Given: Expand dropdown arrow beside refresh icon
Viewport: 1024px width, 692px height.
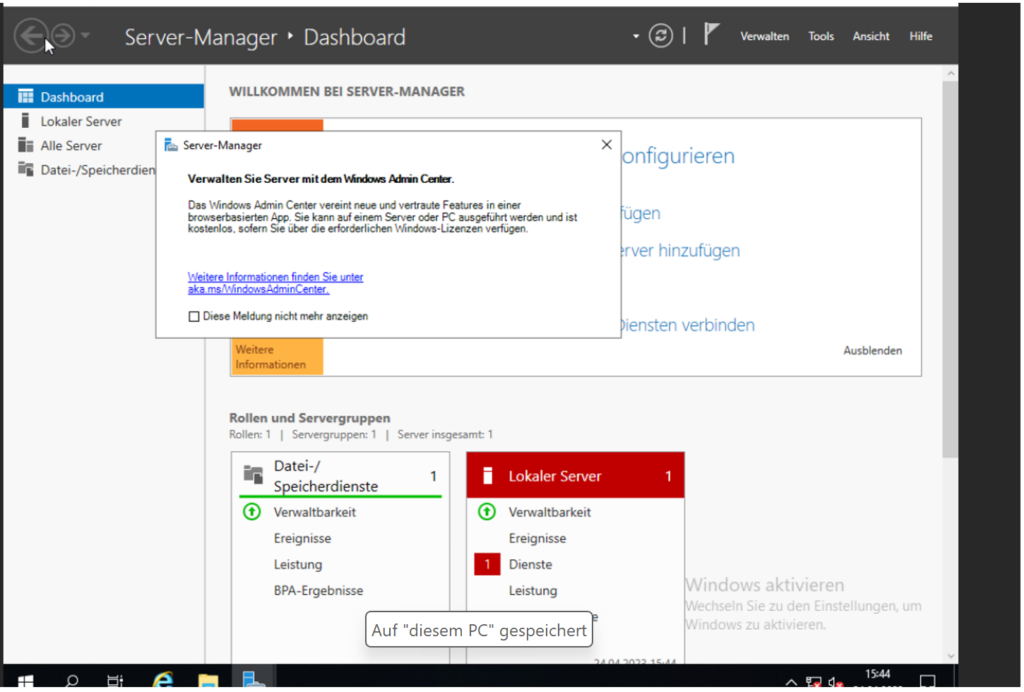Looking at the screenshot, I should [x=635, y=37].
